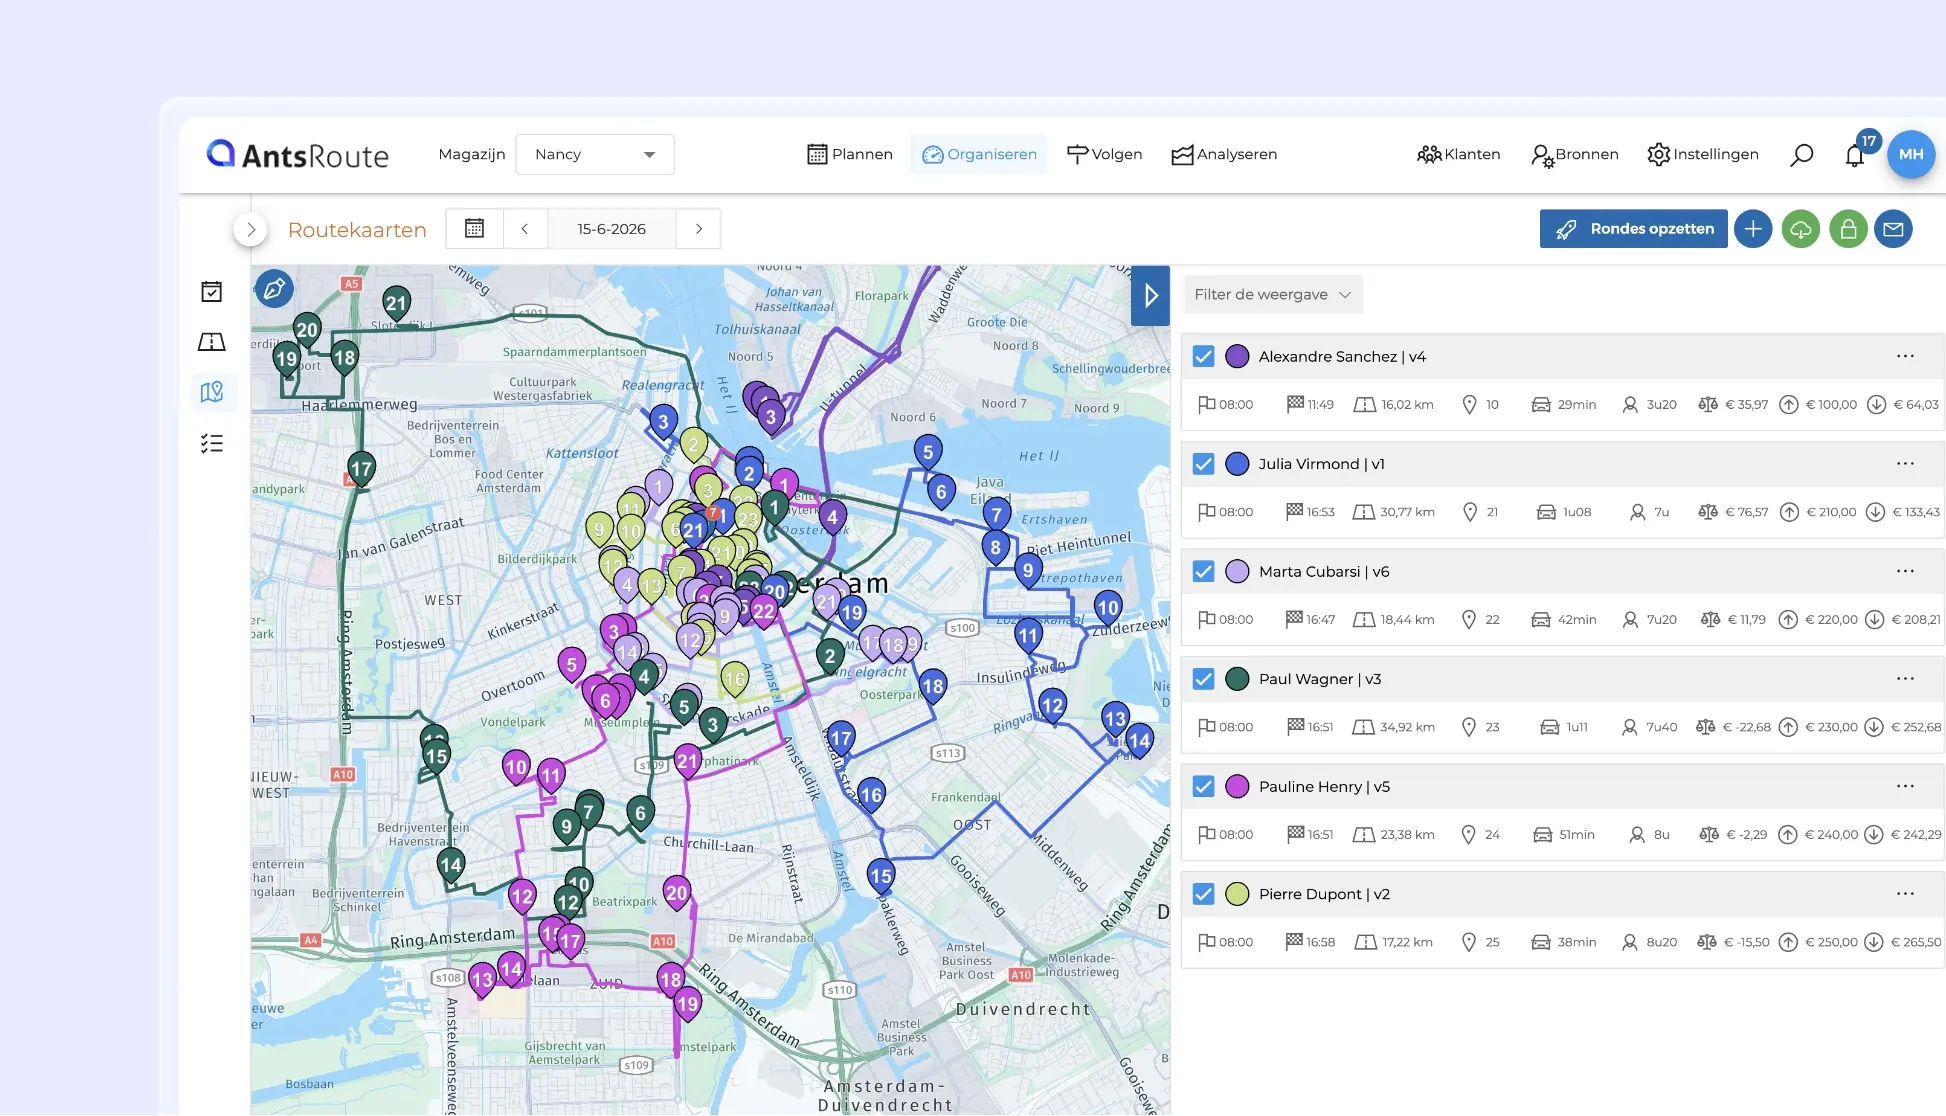Click Marta Cubarsi | v6 route name
This screenshot has height=1116, width=1946.
1324,571
